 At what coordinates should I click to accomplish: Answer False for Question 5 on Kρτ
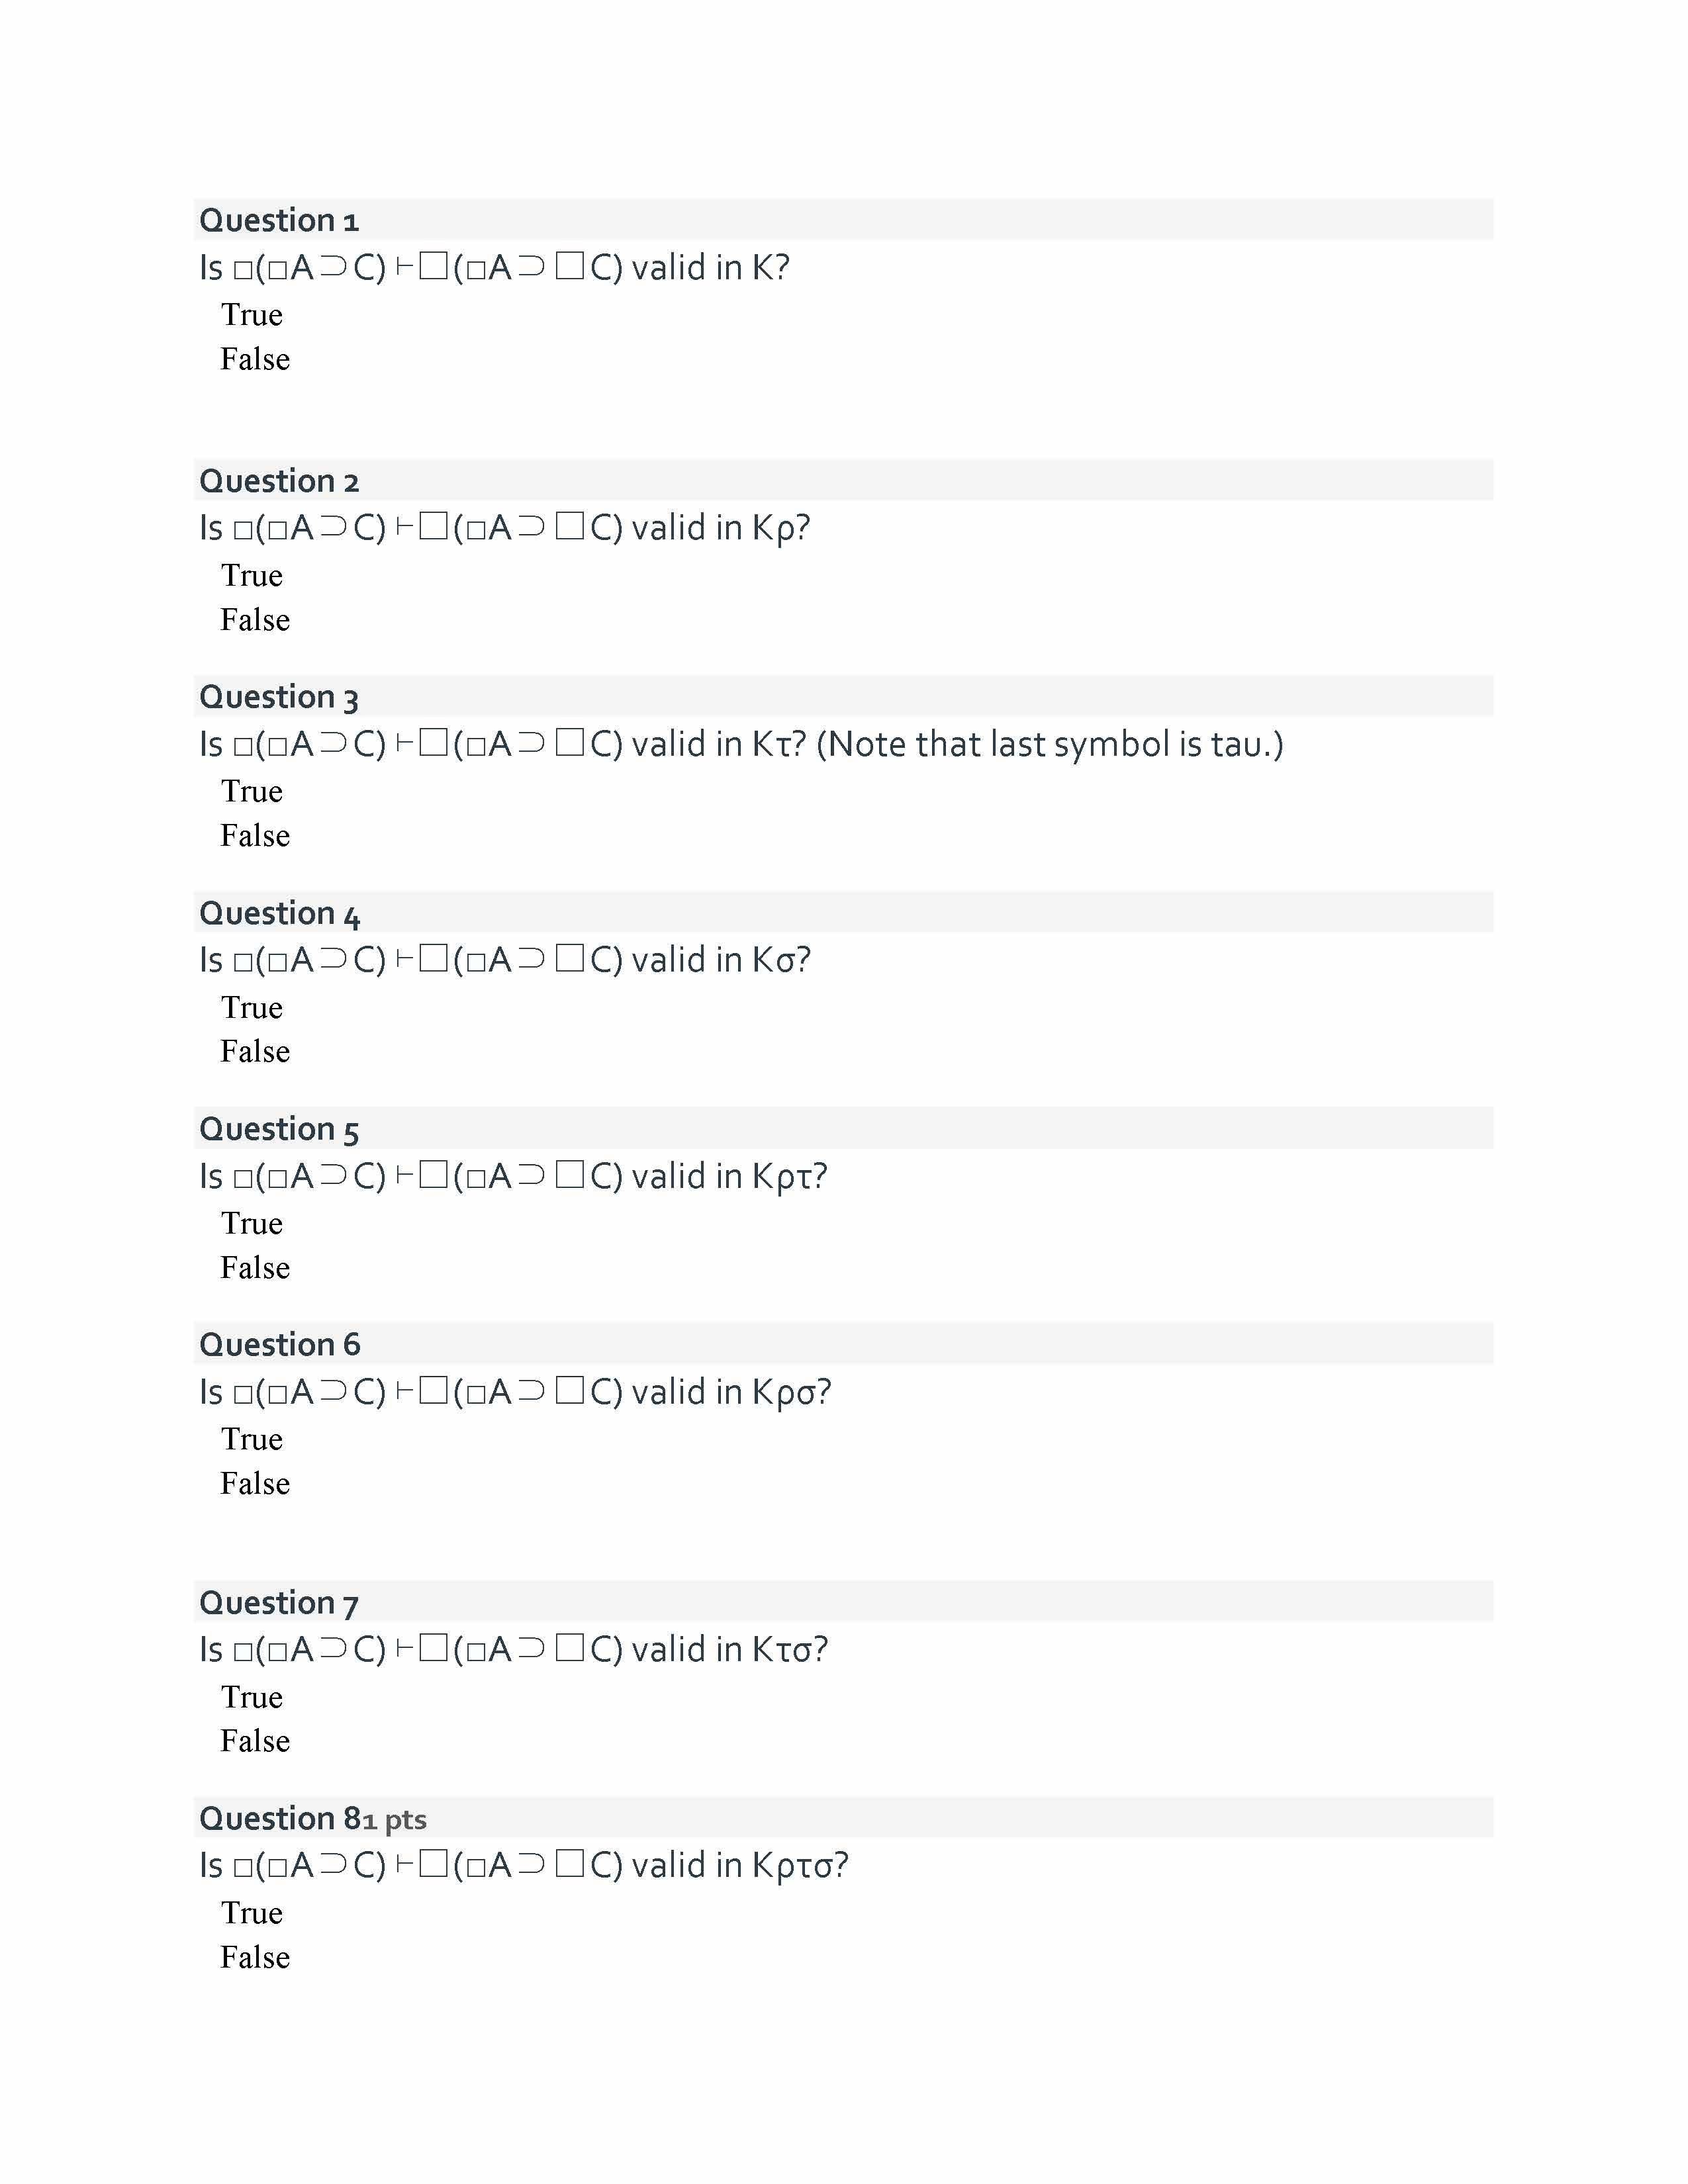(255, 1268)
